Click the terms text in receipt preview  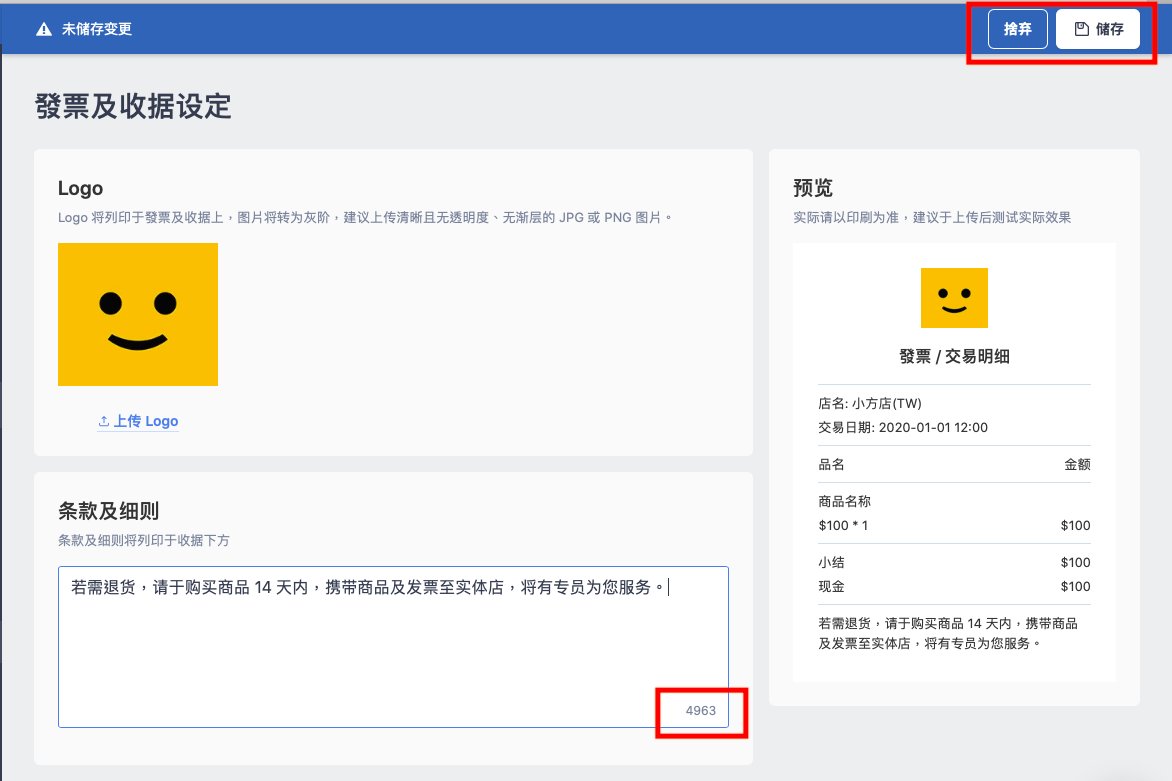tap(948, 634)
